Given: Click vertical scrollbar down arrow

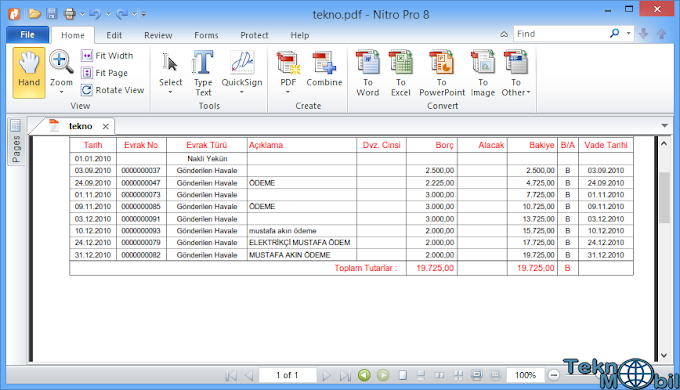Looking at the screenshot, I should [x=664, y=355].
